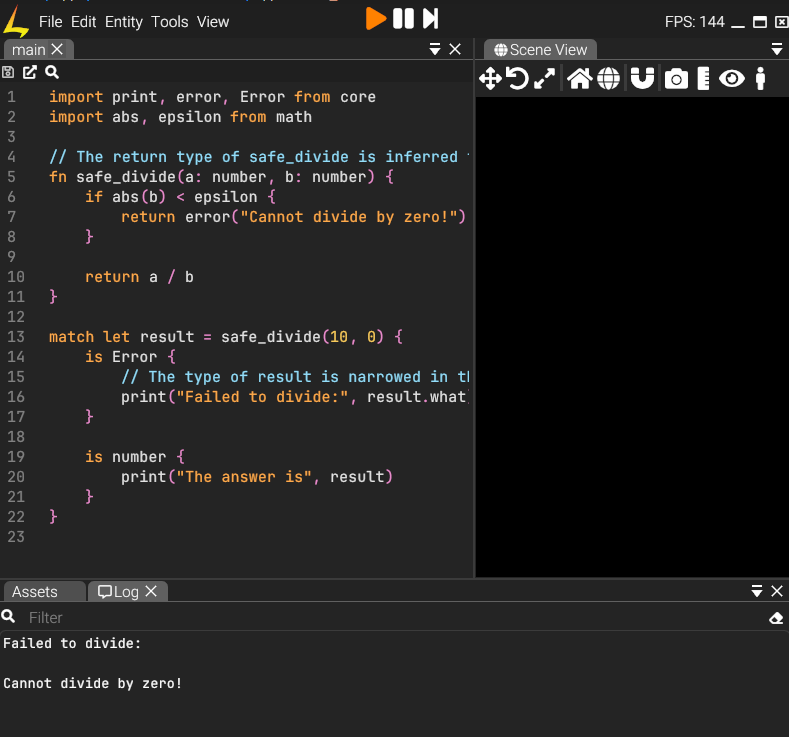789x737 pixels.
Task: Start playback with the orange Play button
Action: [375, 19]
